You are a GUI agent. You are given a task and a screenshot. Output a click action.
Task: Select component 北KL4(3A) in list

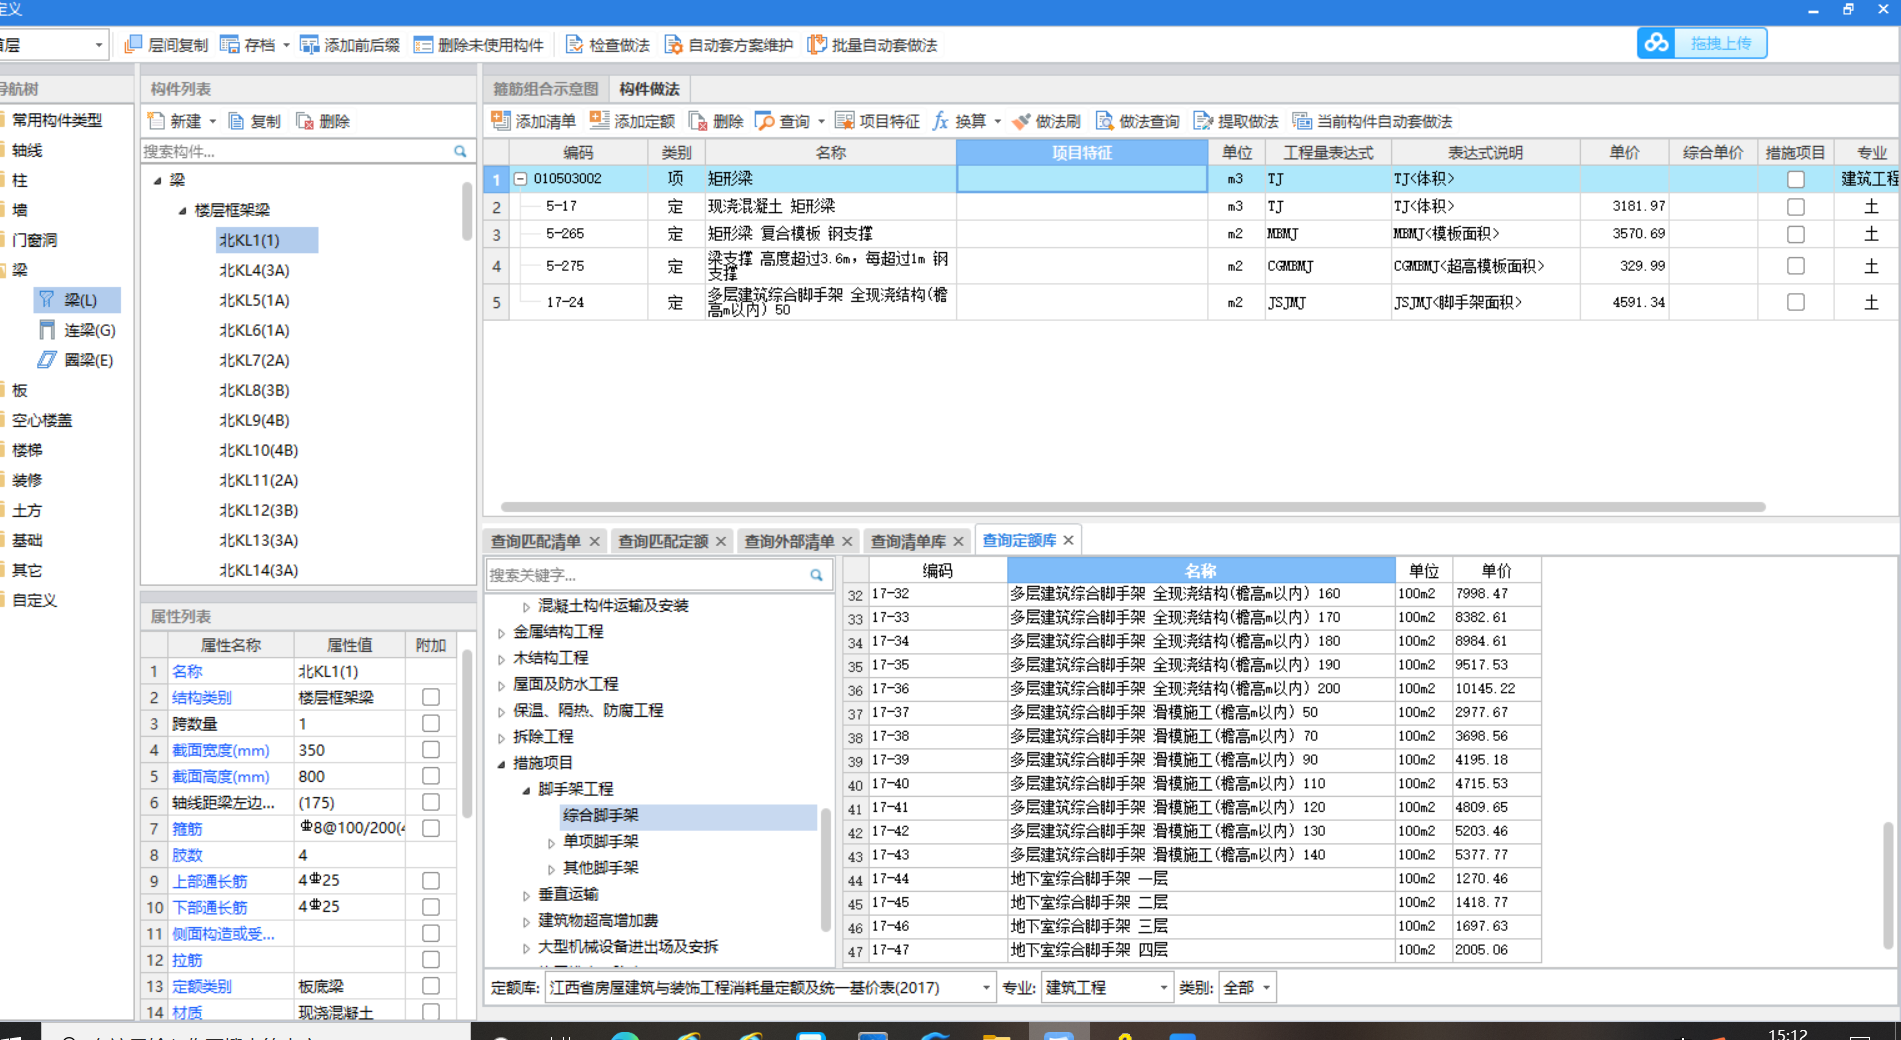point(254,270)
